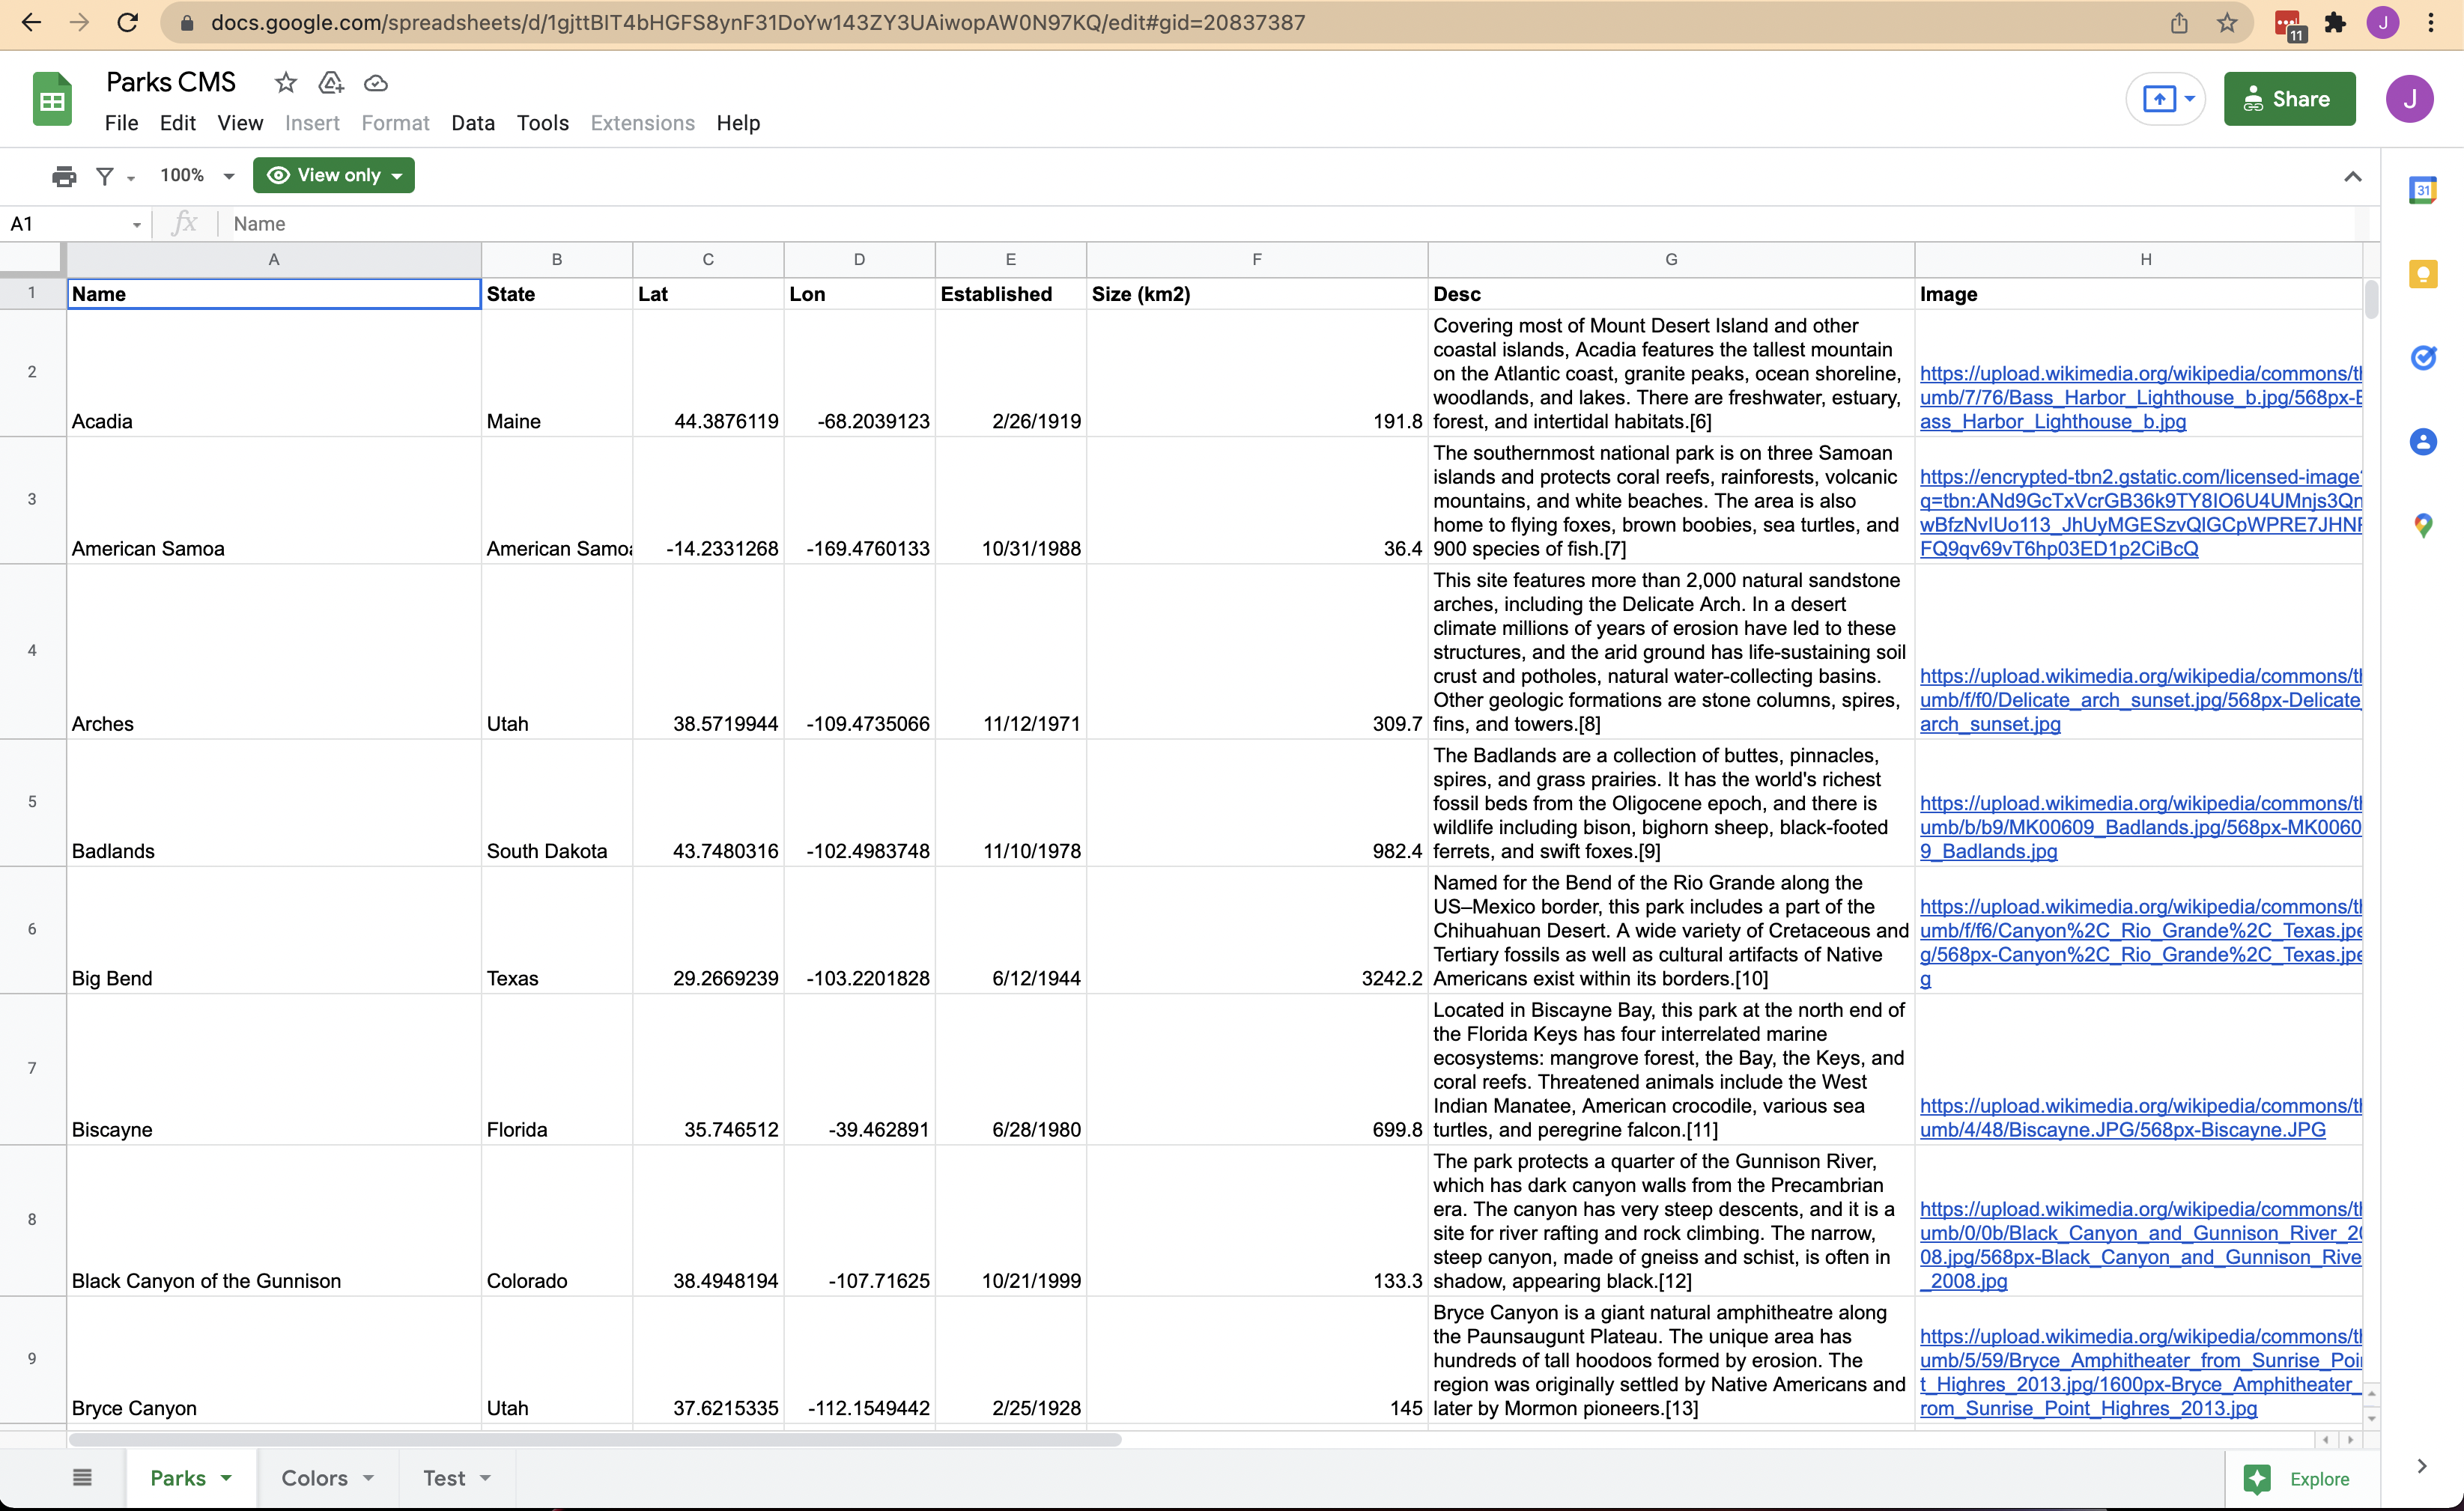
Task: Collapse the toolbar with the up chevron
Action: click(x=2352, y=177)
